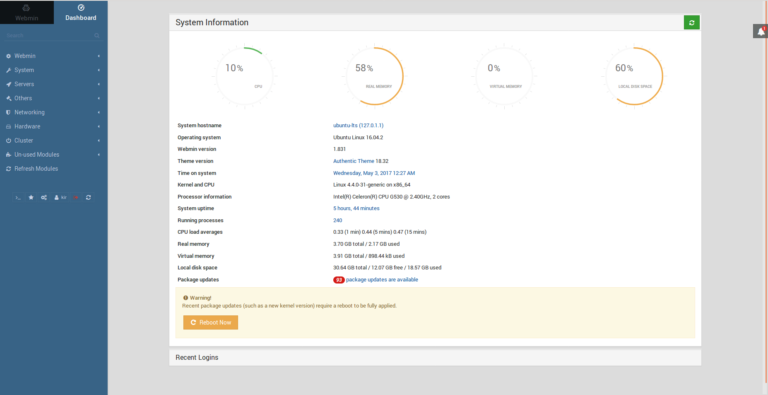This screenshot has width=768, height=395.
Task: Click the Dashboard speedometer icon
Action: (x=81, y=8)
